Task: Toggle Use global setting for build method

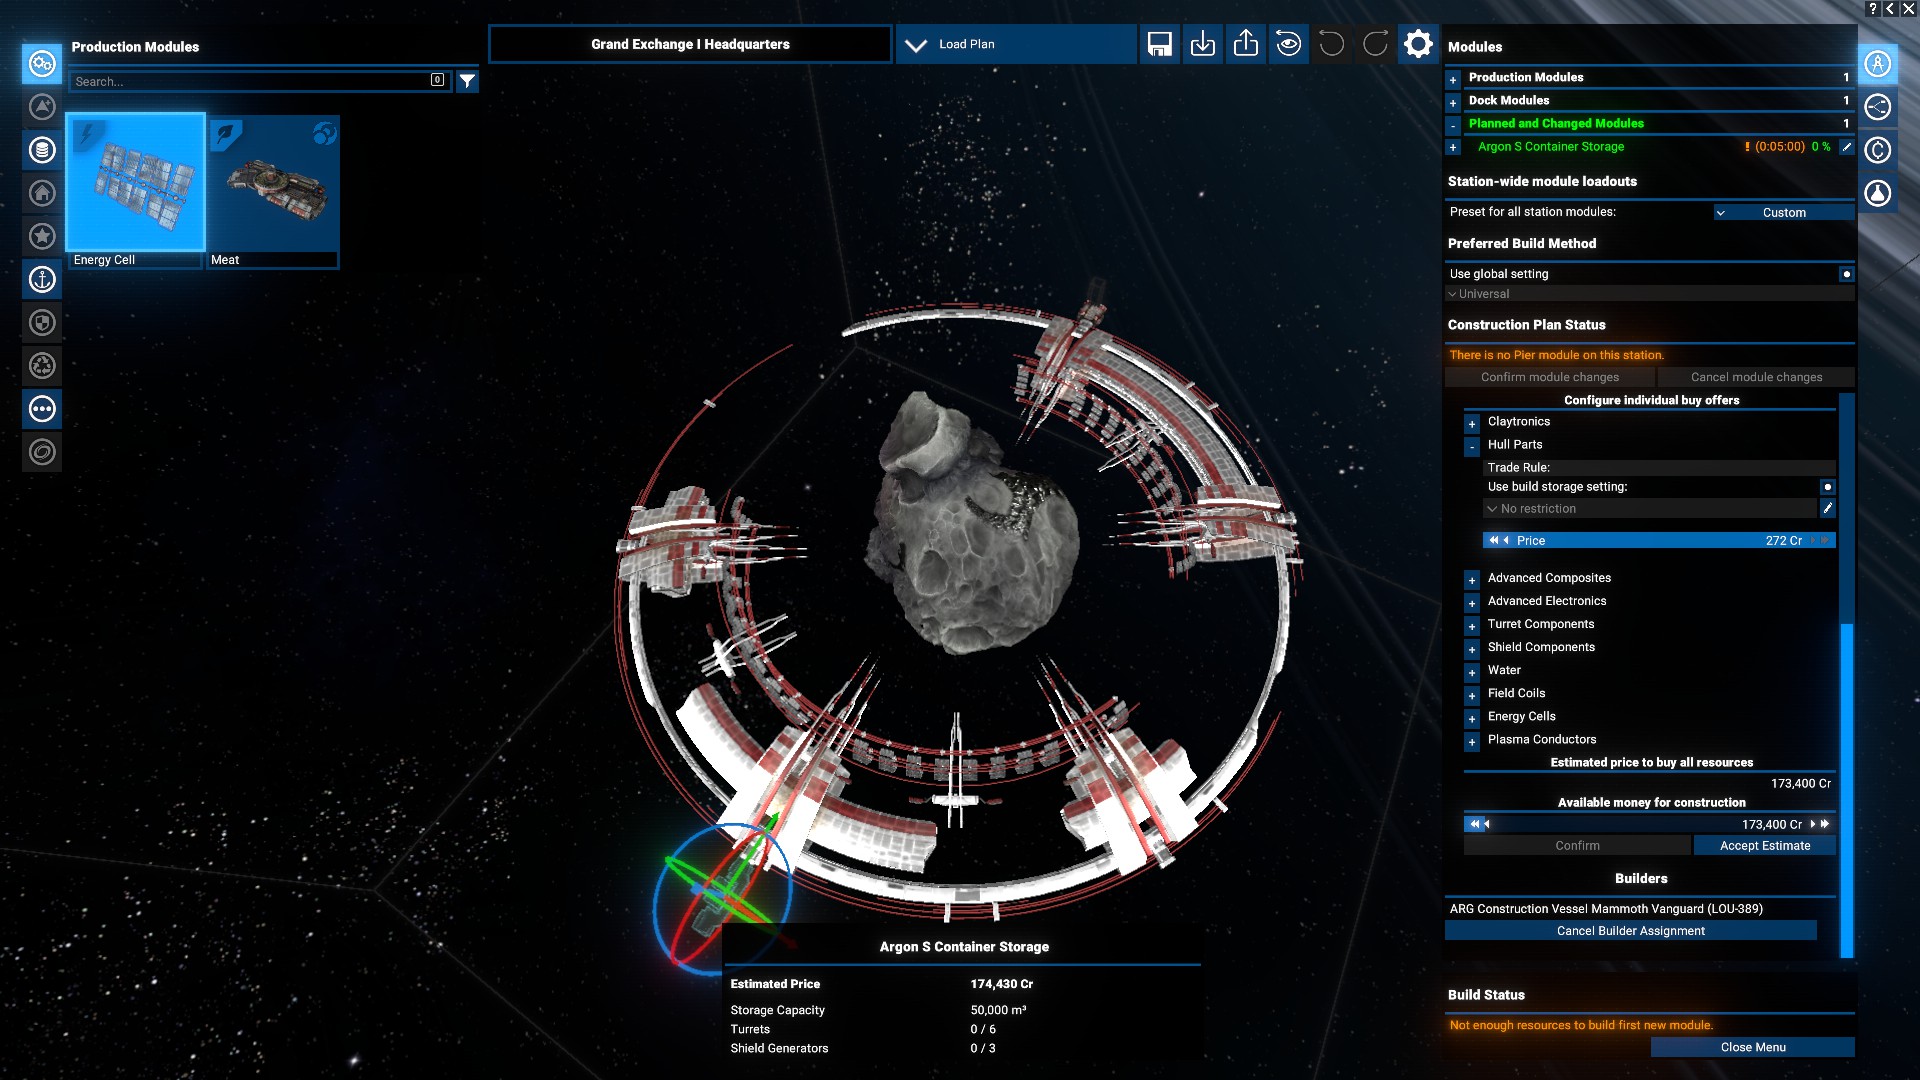Action: [1846, 274]
